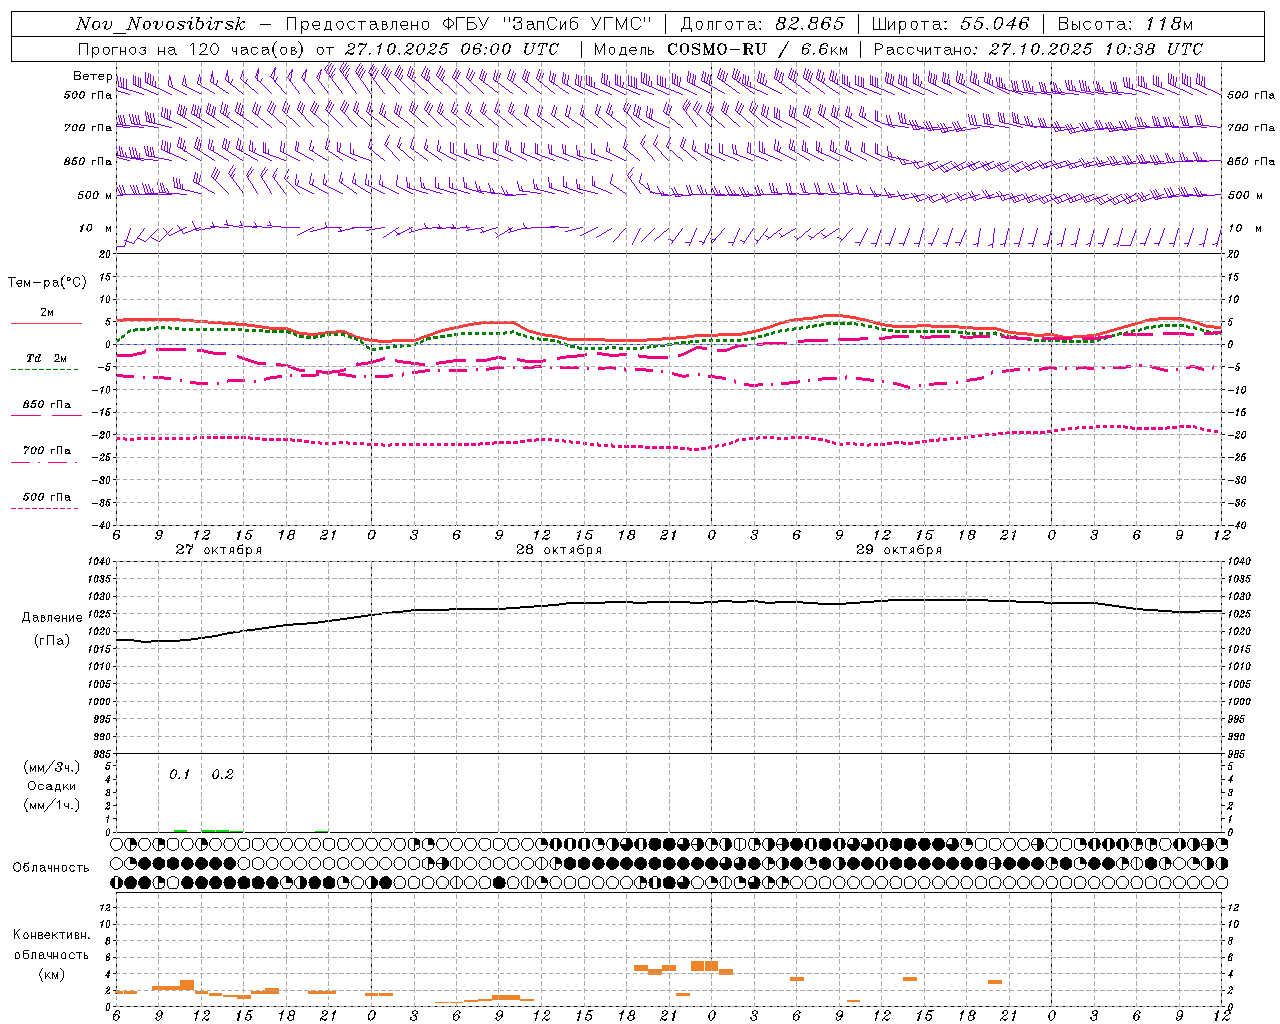Click the dash-dot 700 гПа legend line
1280x1024 pixels.
click(44, 462)
